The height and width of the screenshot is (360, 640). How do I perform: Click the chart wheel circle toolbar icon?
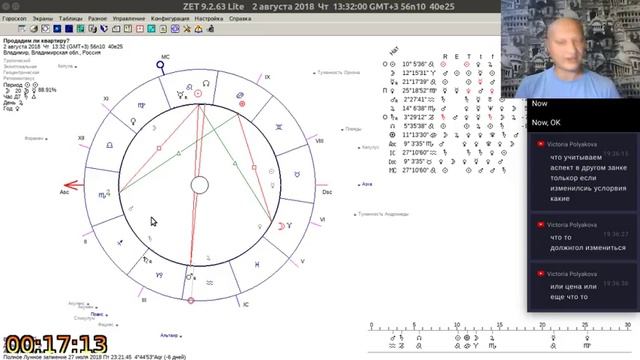[45, 29]
